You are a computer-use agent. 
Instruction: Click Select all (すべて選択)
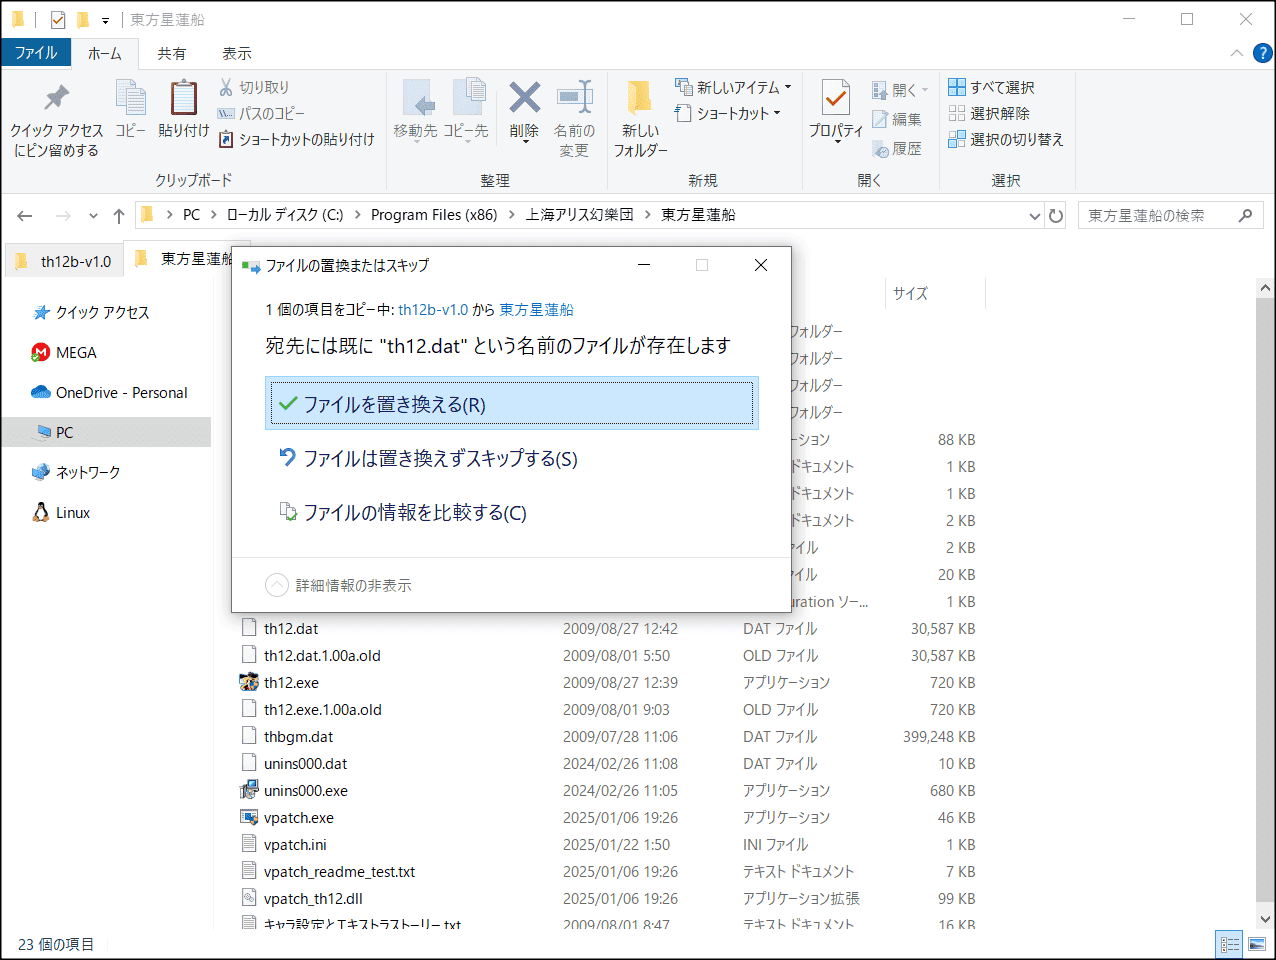point(991,87)
